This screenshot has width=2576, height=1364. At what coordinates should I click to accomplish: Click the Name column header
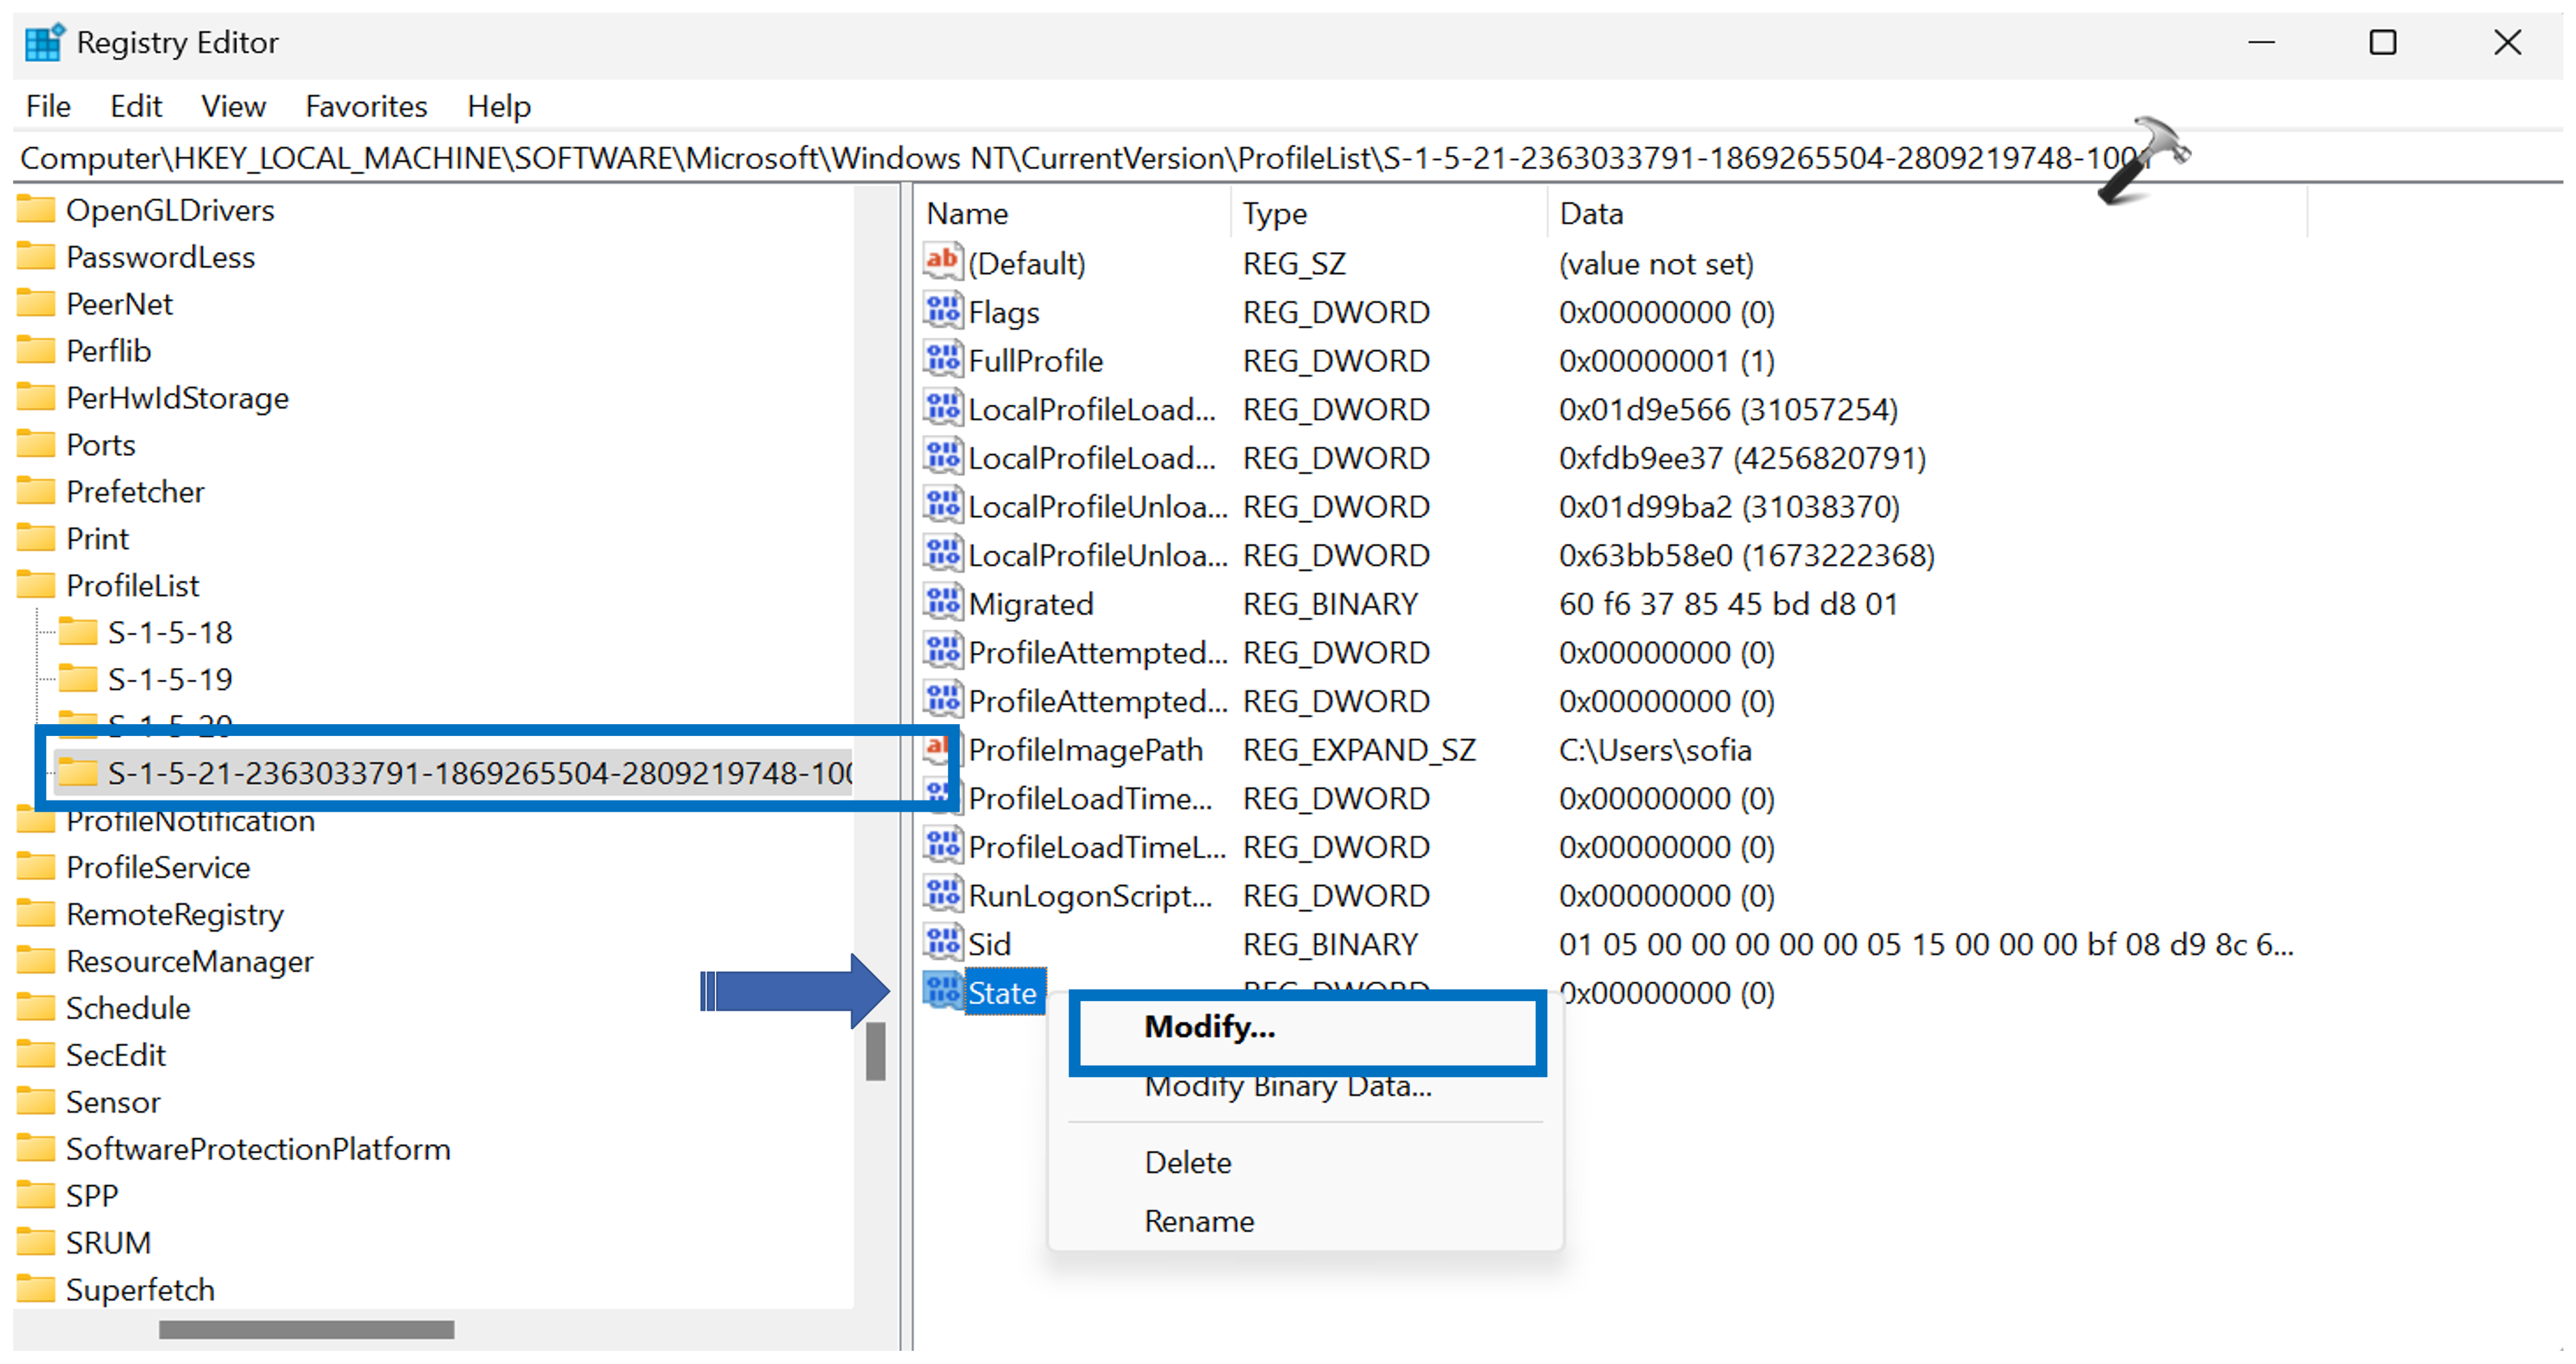(x=966, y=214)
